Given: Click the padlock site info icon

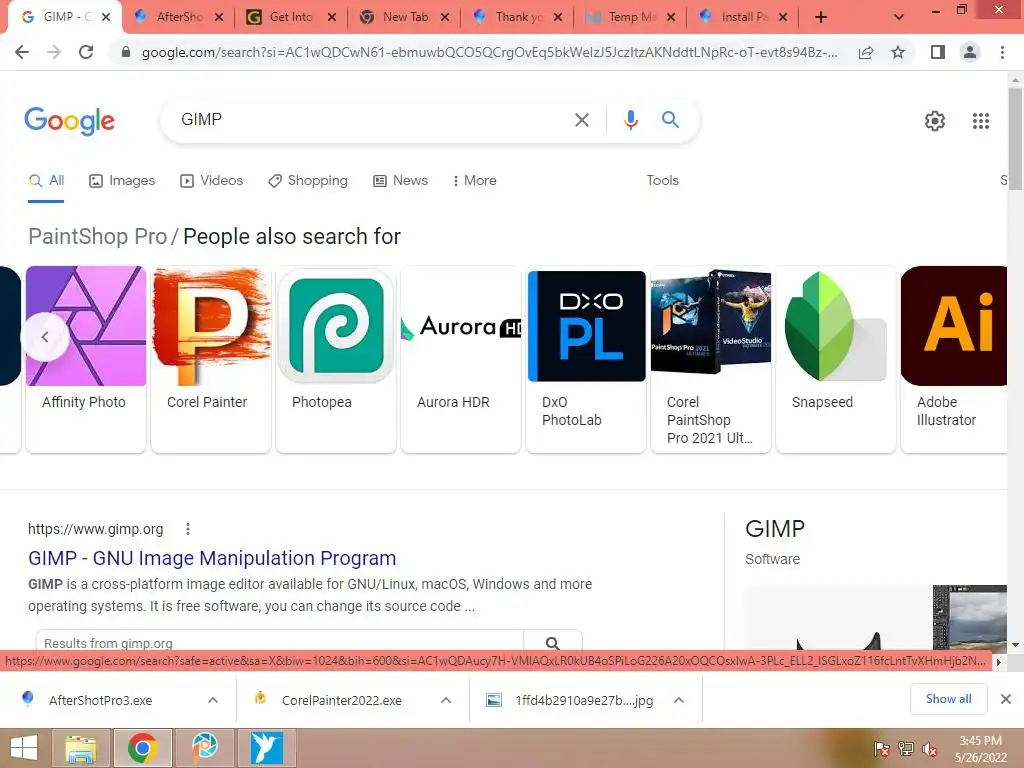Looking at the screenshot, I should click(125, 52).
